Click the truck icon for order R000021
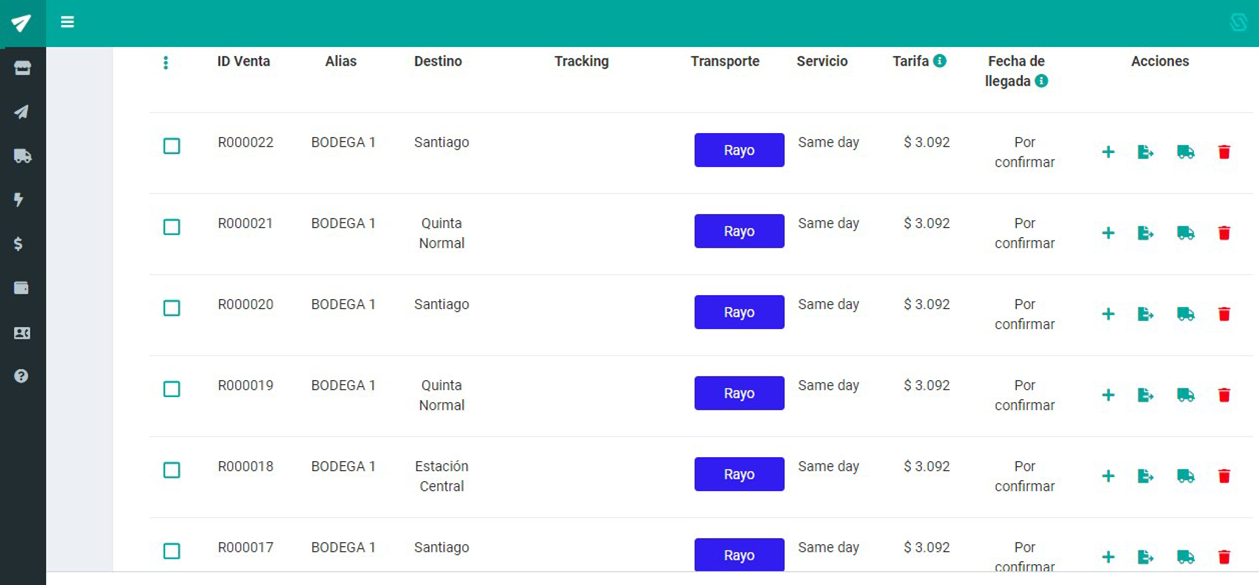 [x=1185, y=233]
